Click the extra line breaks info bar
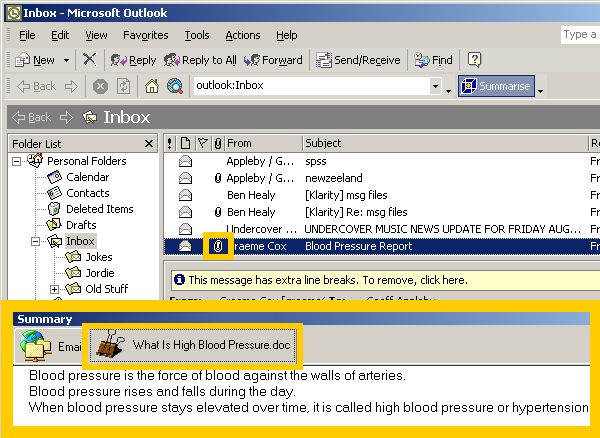 tap(385, 280)
